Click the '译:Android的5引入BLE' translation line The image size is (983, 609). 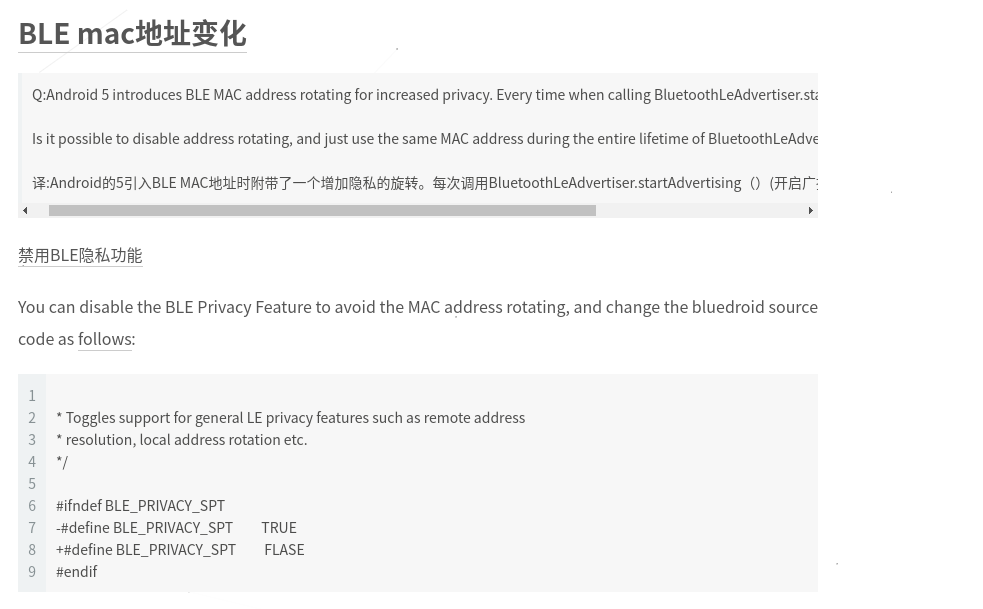[425, 183]
